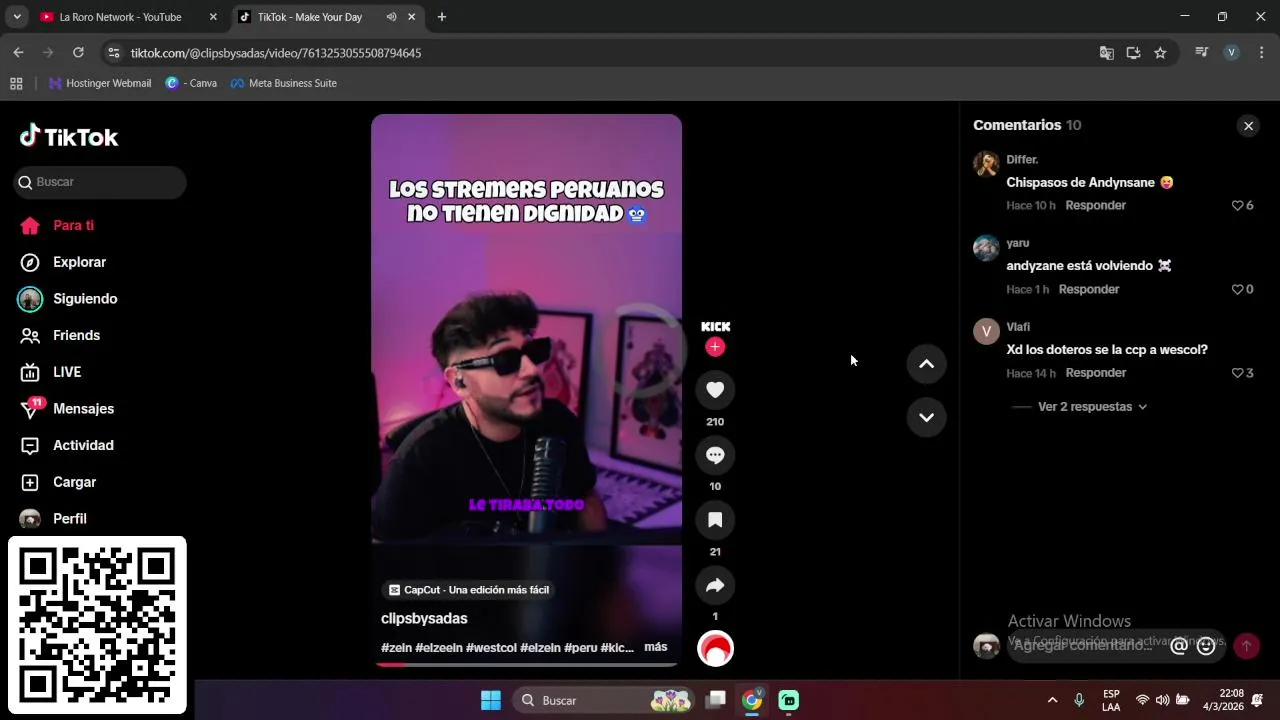Open Chrome profile avatar V

coord(1231,53)
